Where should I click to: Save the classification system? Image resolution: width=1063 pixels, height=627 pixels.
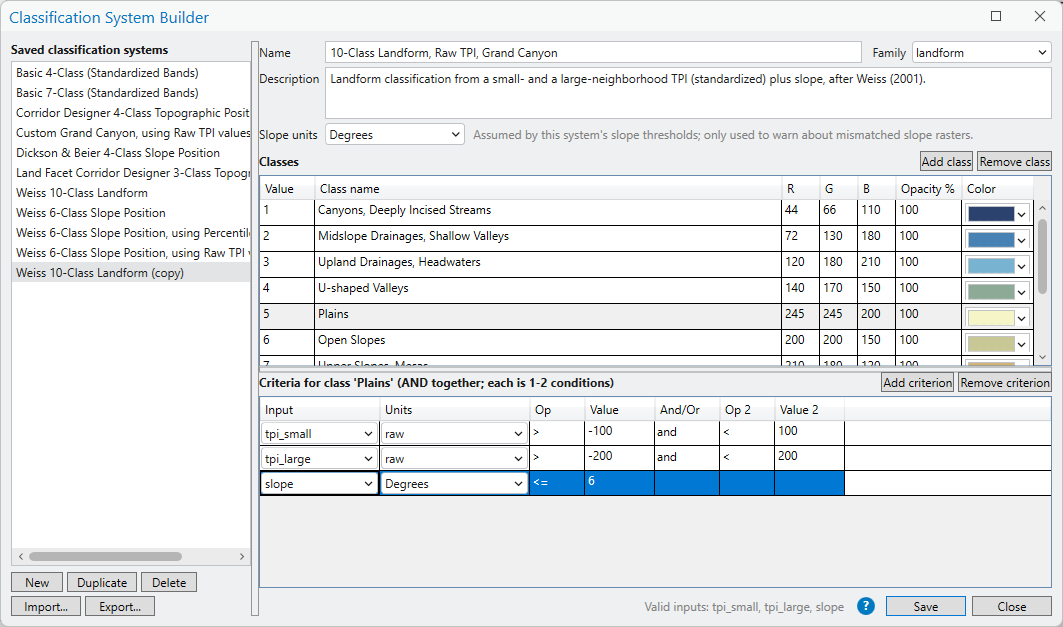pos(925,607)
